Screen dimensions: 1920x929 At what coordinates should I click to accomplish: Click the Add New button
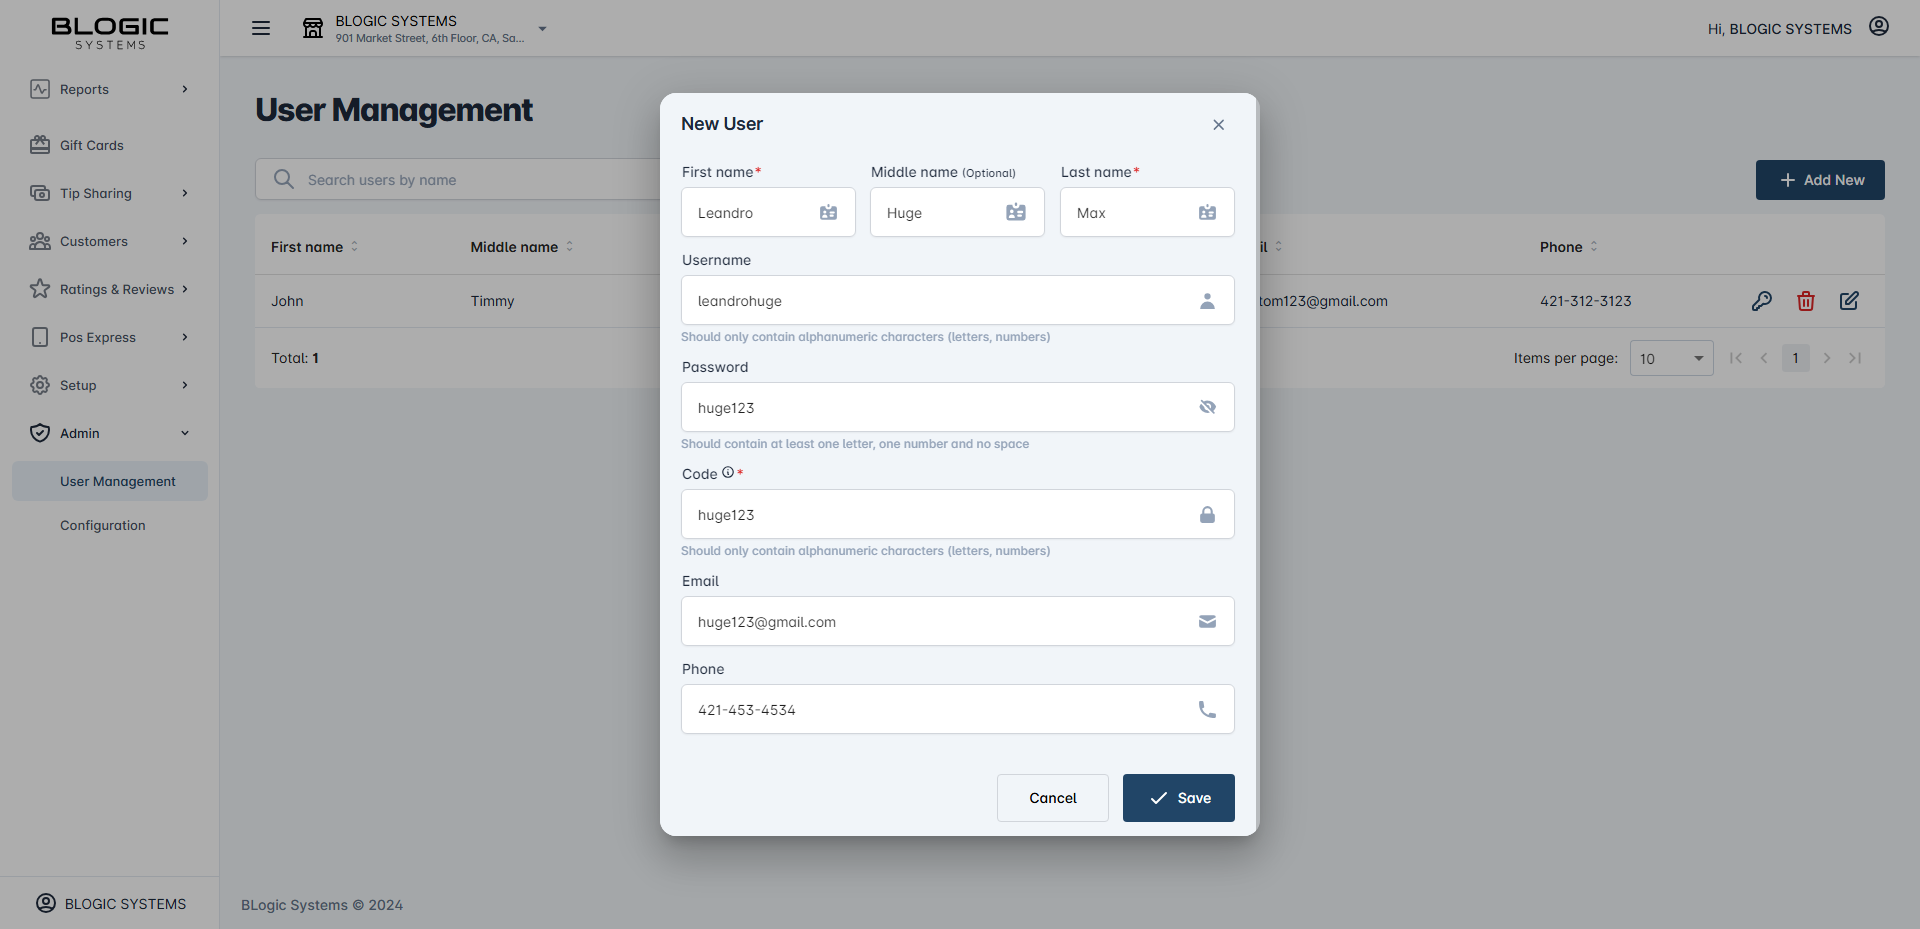[x=1820, y=180]
